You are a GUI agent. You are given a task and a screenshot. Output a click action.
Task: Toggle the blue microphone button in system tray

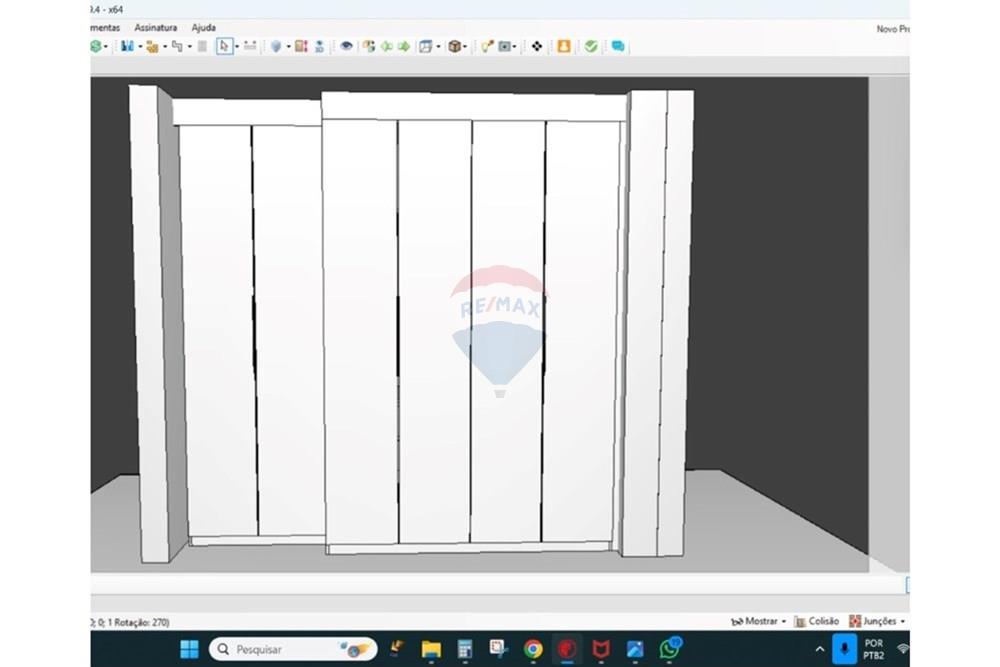[x=845, y=649]
